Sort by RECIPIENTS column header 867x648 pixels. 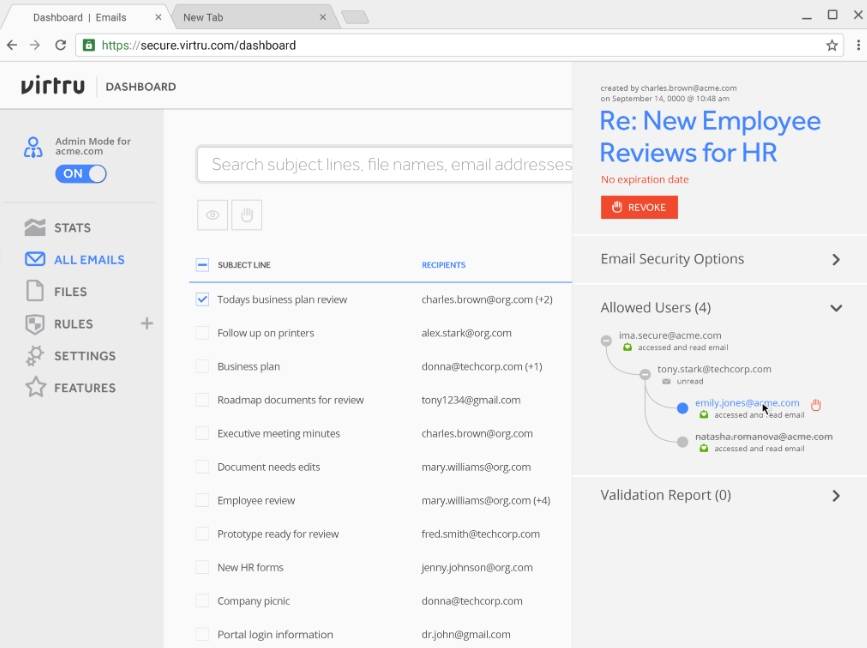pos(443,265)
